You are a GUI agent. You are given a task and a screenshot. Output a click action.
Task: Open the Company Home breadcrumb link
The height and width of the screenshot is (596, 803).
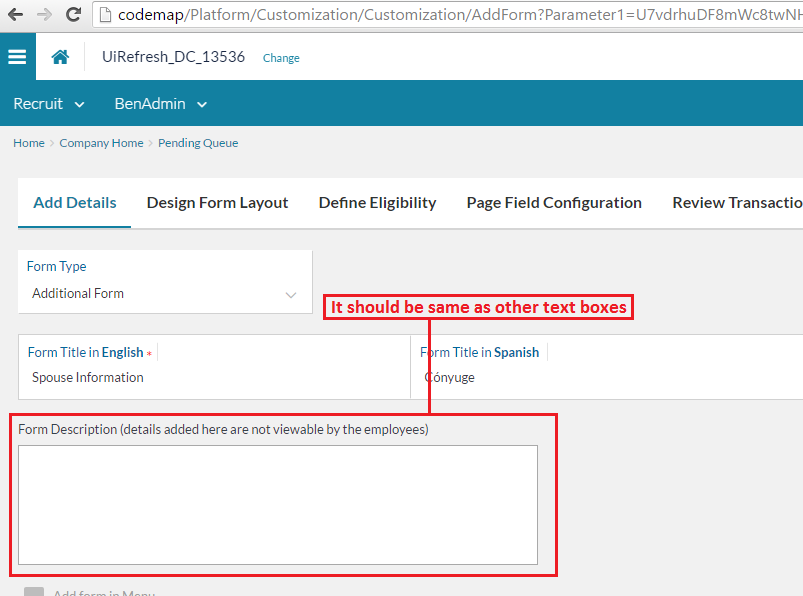[x=101, y=143]
